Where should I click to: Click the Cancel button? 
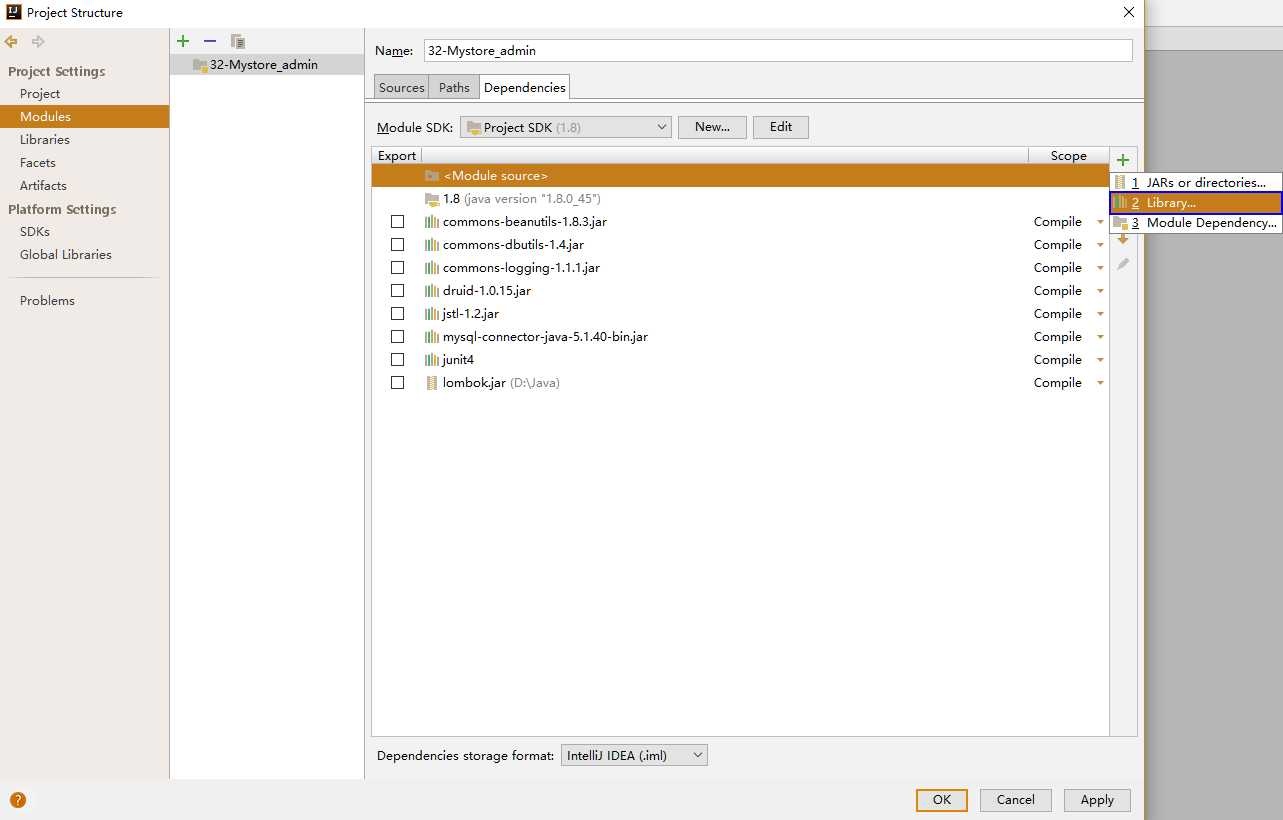(x=1016, y=800)
